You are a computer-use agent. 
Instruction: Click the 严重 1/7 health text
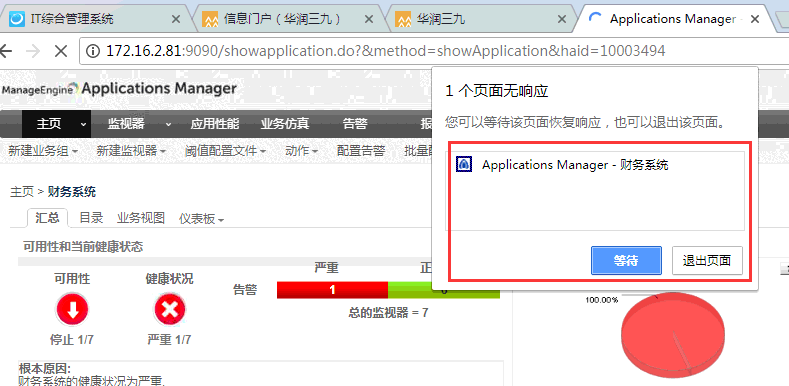(x=170, y=340)
